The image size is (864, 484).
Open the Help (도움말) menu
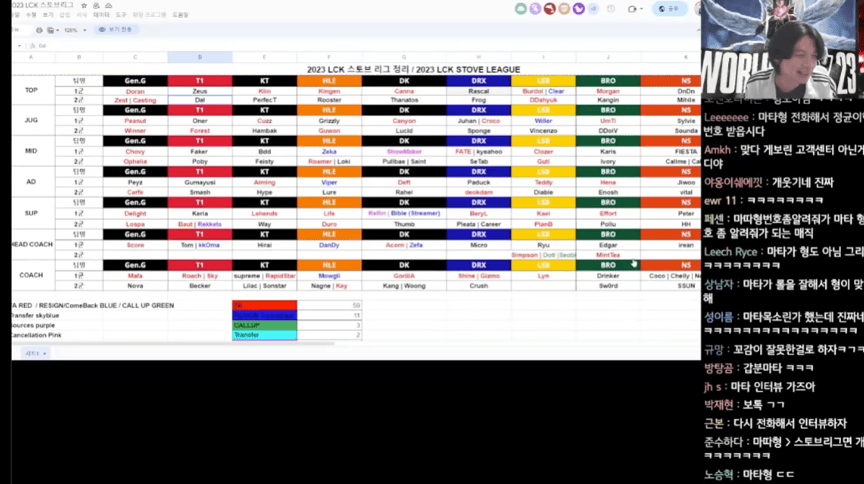[180, 15]
